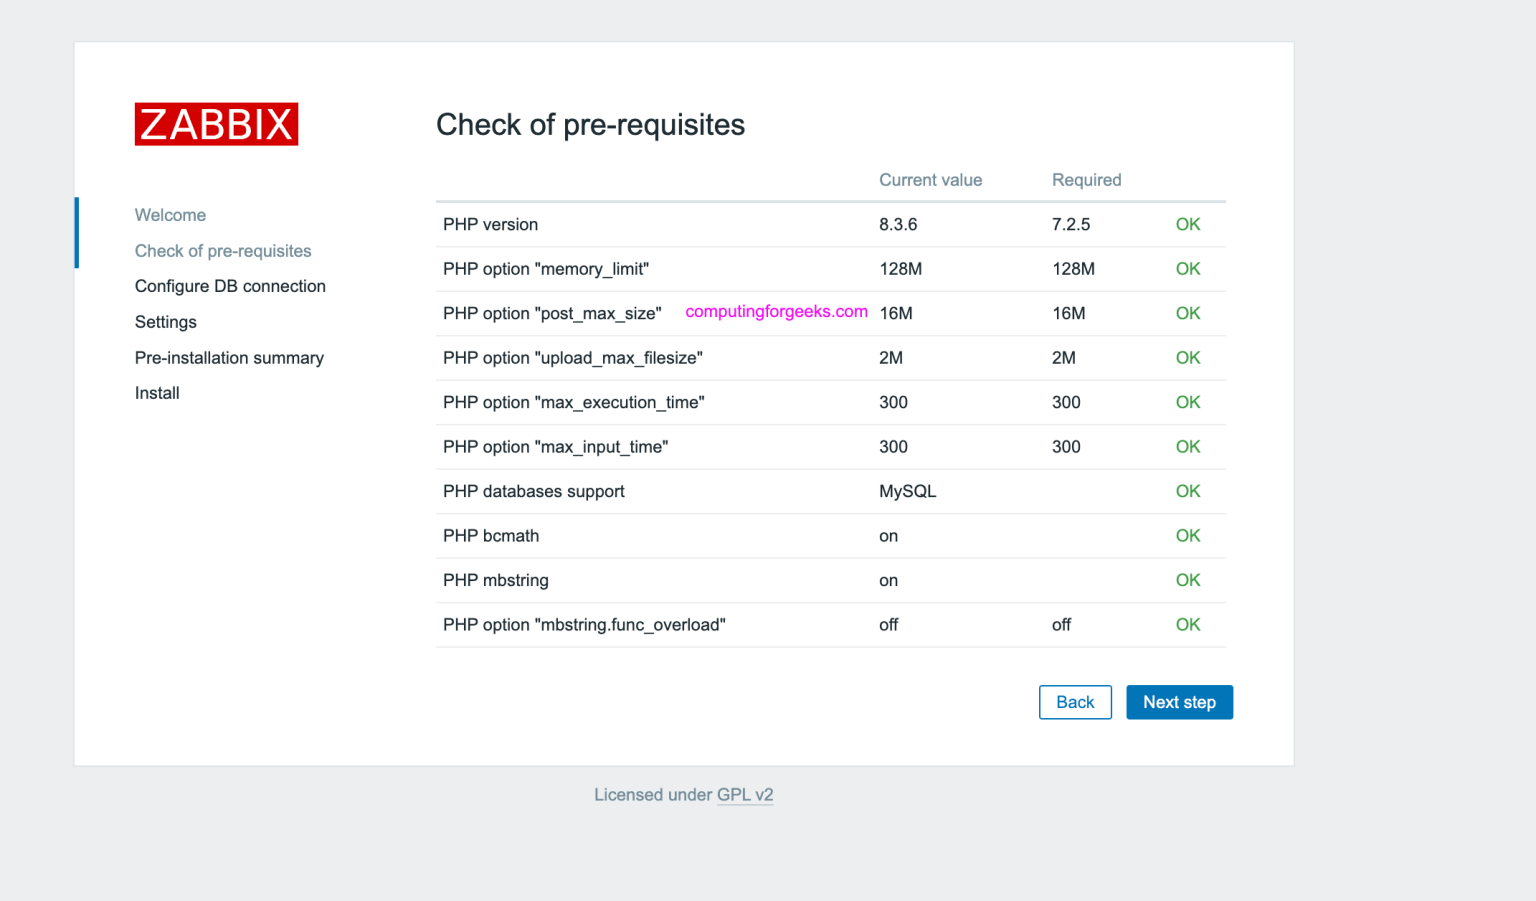Click the PHP version row
Image resolution: width=1536 pixels, height=901 pixels.
click(490, 224)
